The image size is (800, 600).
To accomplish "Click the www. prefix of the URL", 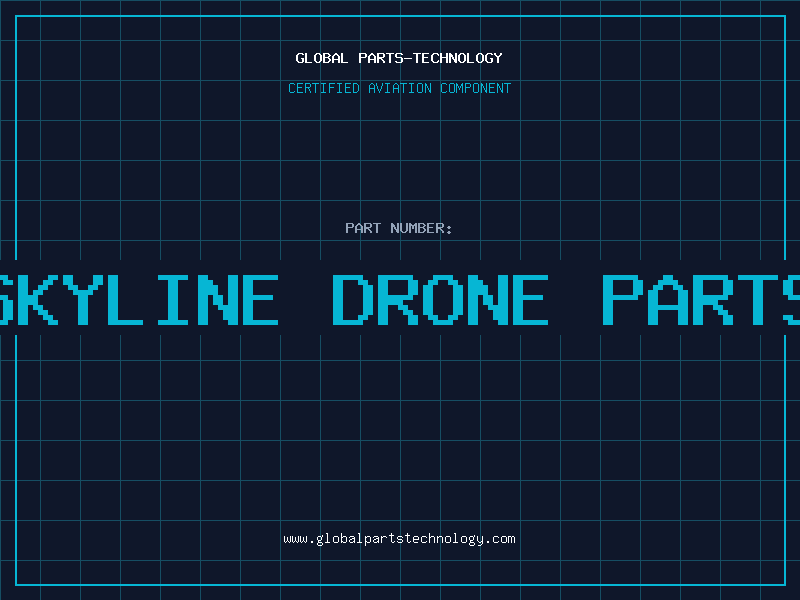I will 299,539.
